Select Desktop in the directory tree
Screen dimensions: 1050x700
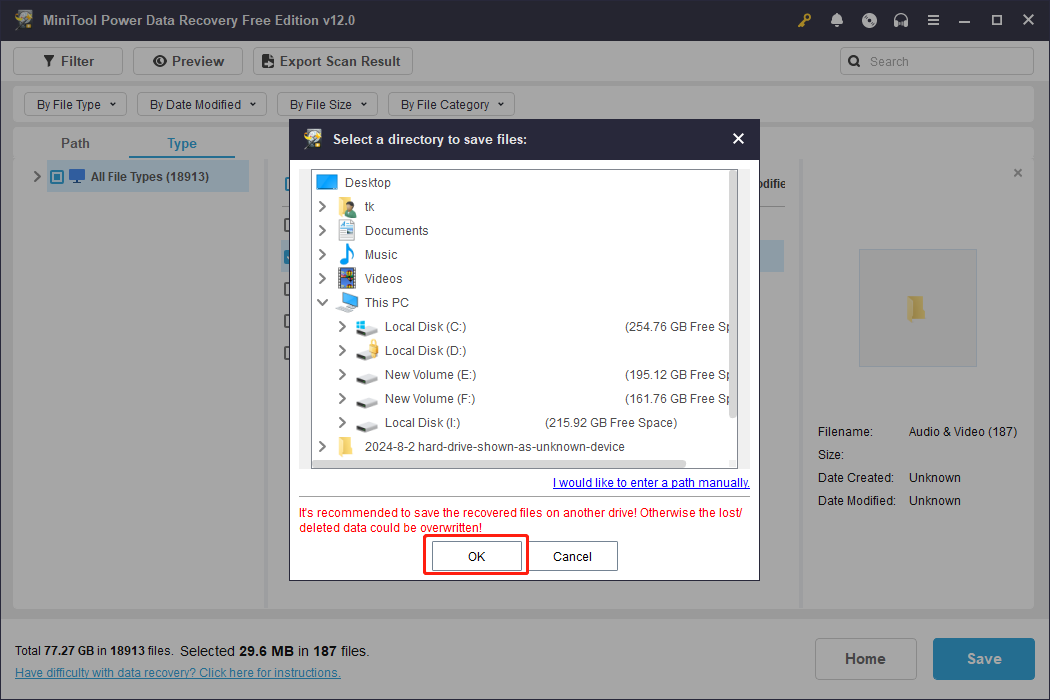point(368,182)
